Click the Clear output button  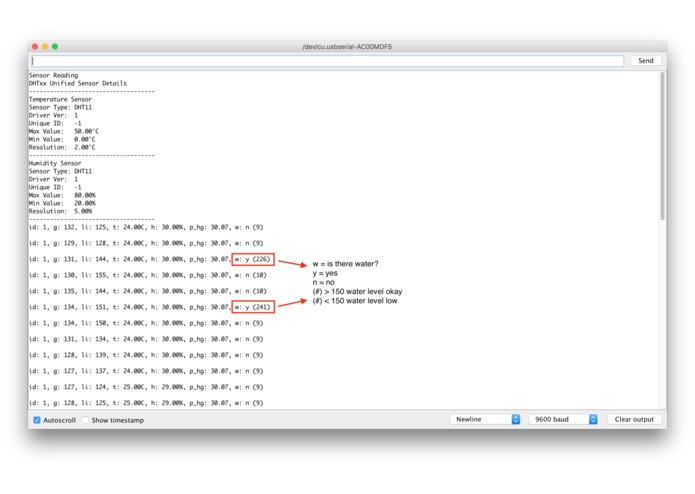click(634, 419)
